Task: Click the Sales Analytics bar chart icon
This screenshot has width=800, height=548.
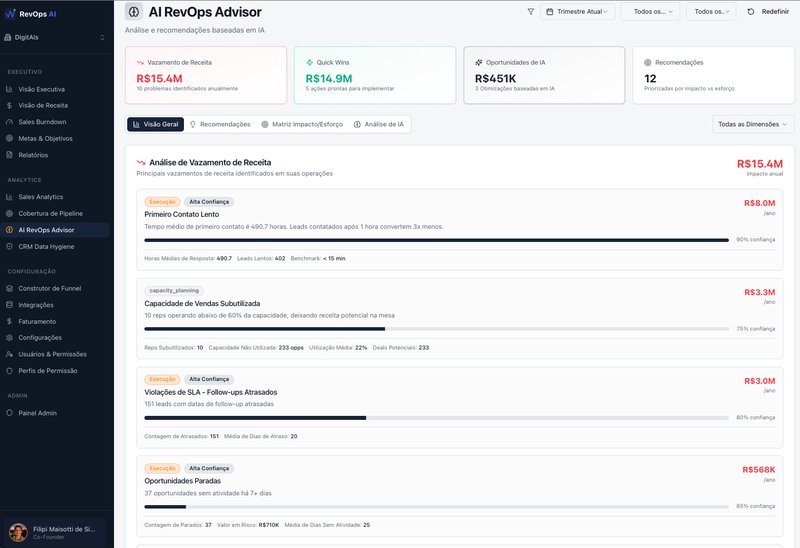Action: (x=9, y=197)
